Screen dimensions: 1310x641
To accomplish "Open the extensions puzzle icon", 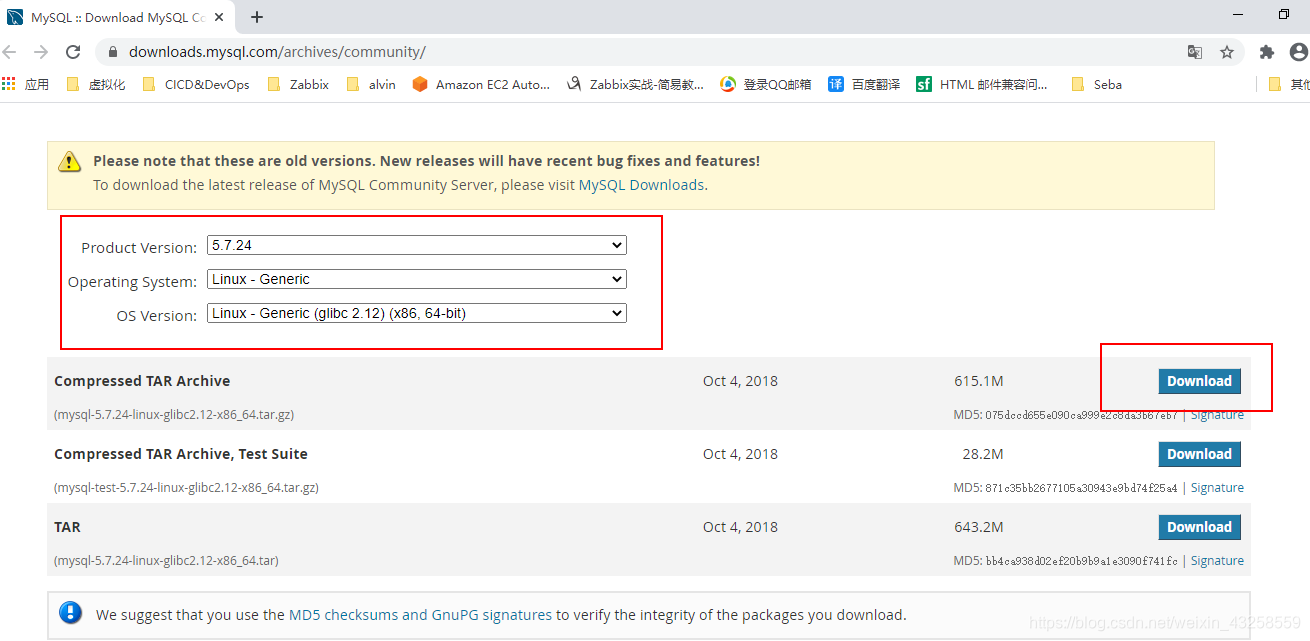I will coord(1267,52).
